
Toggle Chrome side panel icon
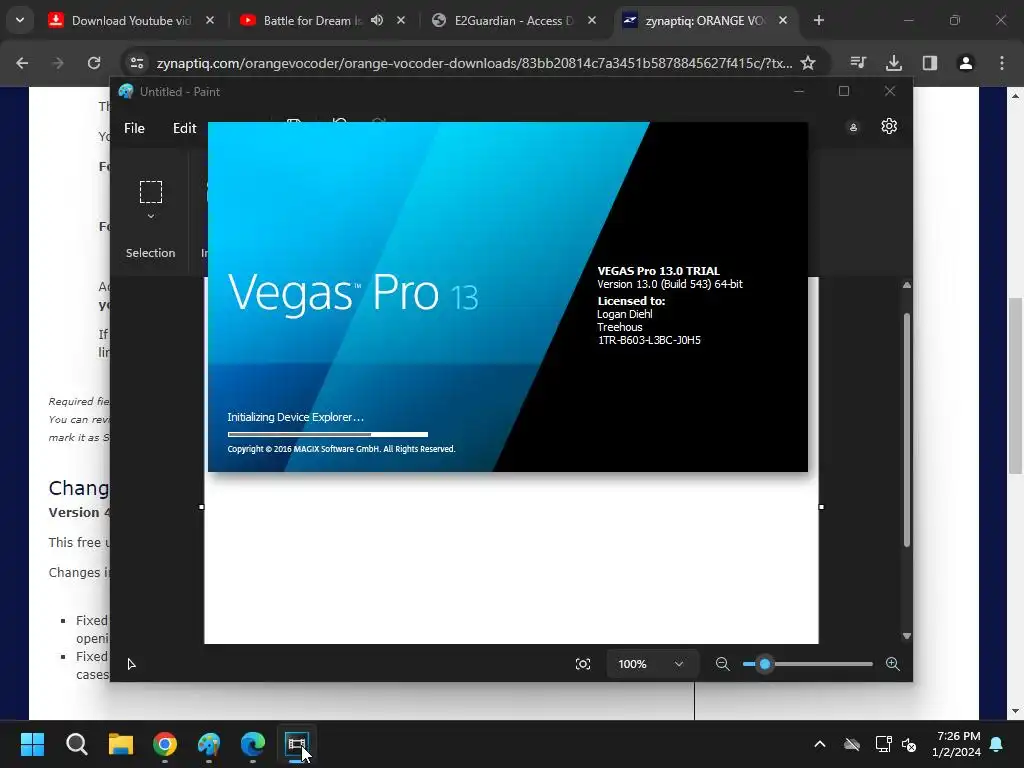(x=929, y=63)
